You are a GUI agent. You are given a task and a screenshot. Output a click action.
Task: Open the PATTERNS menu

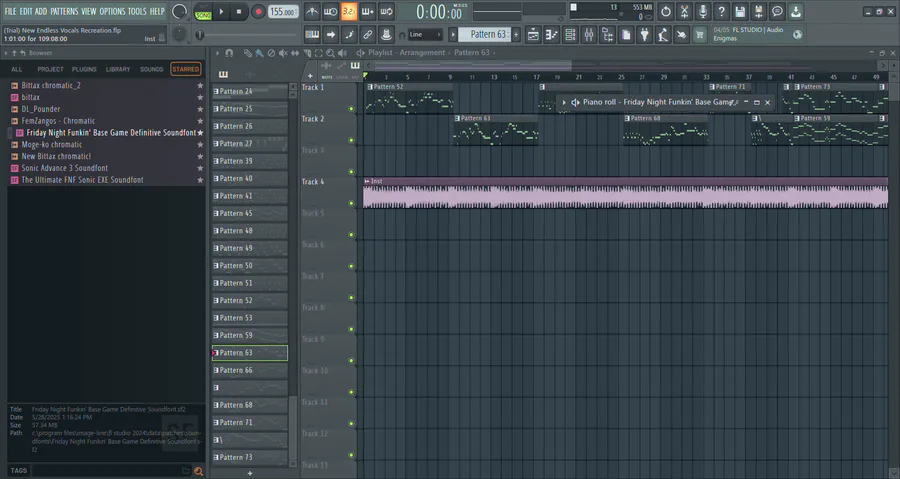[64, 11]
